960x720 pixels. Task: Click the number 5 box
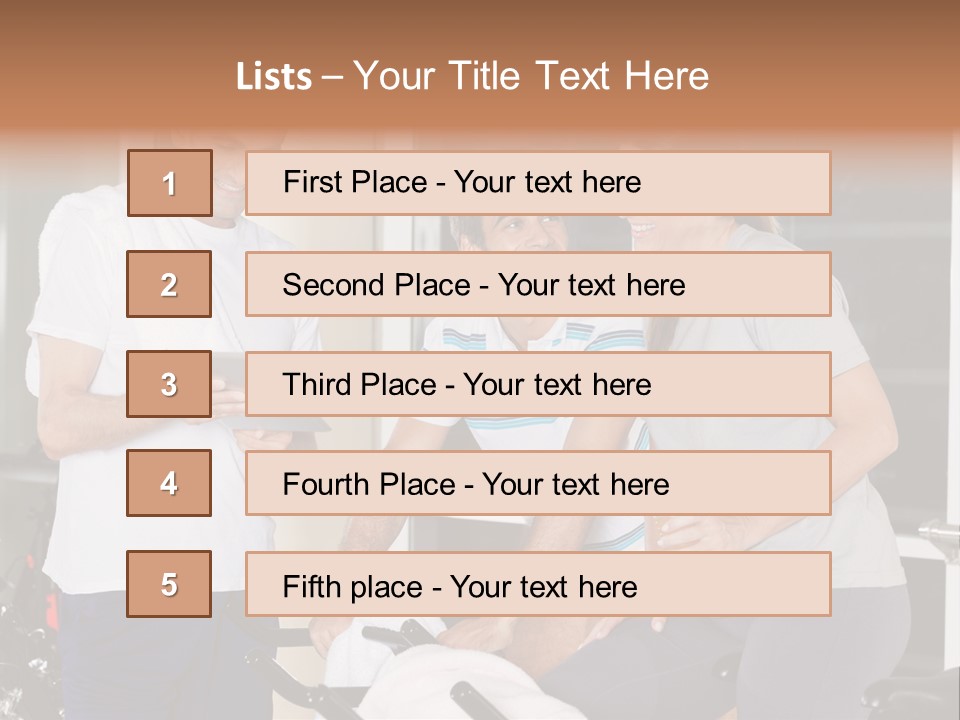pos(169,584)
